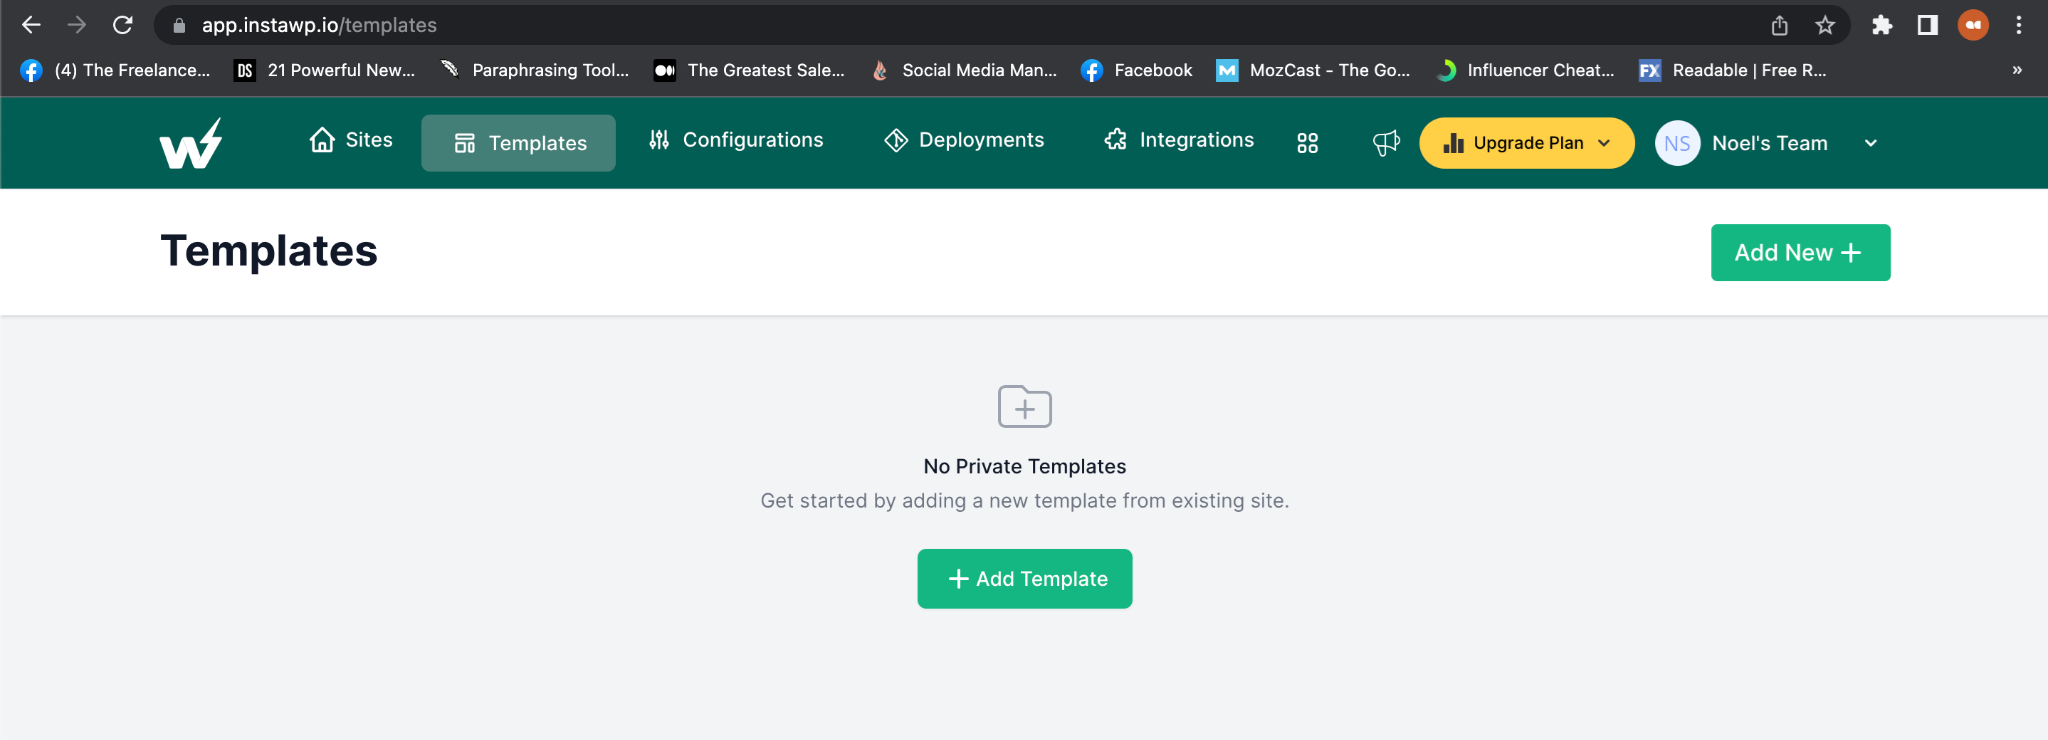The width and height of the screenshot is (2048, 740).
Task: Click the empty folder plus icon
Action: 1024,406
